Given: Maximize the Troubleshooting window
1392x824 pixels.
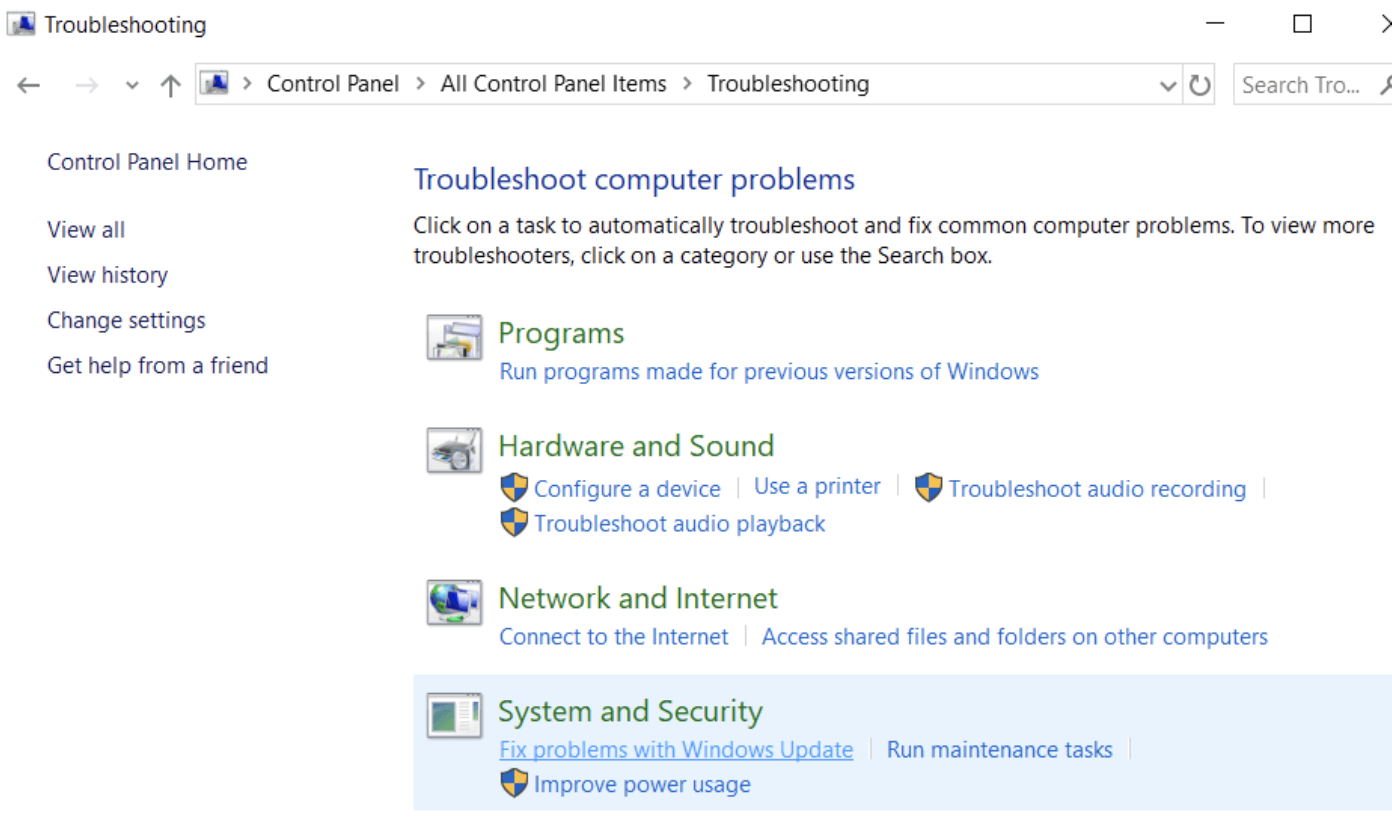Looking at the screenshot, I should pos(1302,24).
